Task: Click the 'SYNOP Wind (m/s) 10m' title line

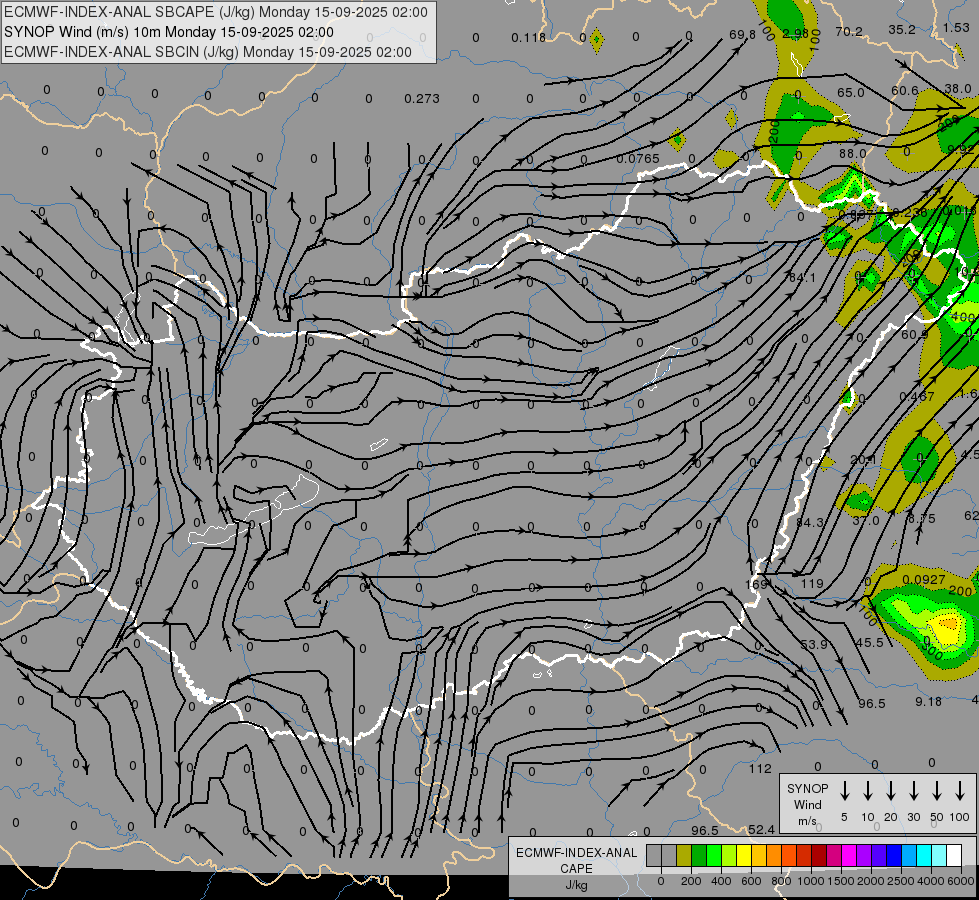Action: [x=169, y=32]
